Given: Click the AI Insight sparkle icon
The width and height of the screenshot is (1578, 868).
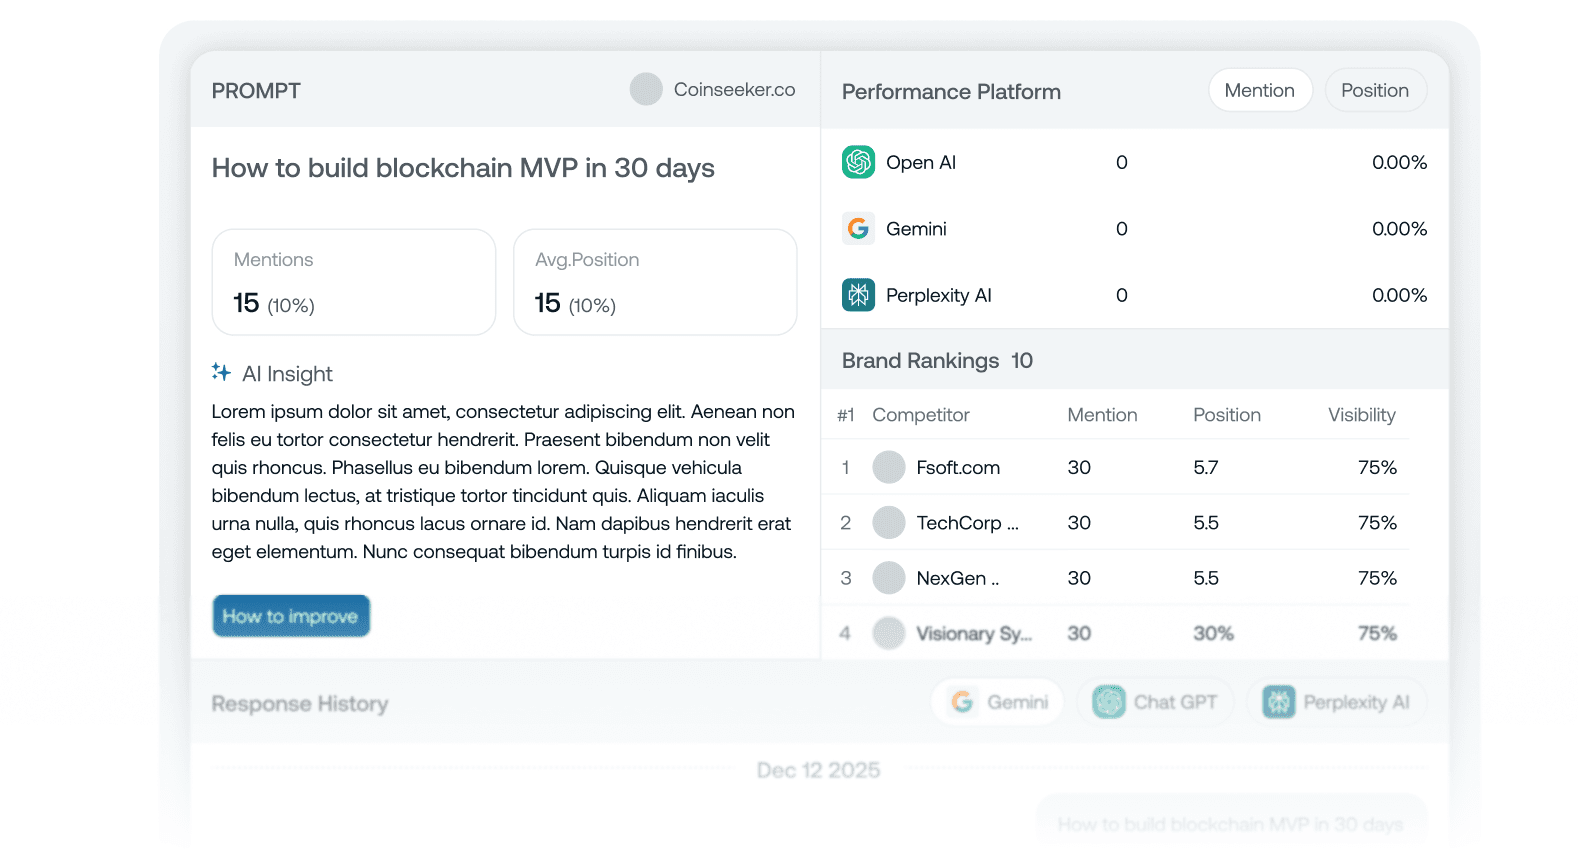Looking at the screenshot, I should (x=221, y=372).
